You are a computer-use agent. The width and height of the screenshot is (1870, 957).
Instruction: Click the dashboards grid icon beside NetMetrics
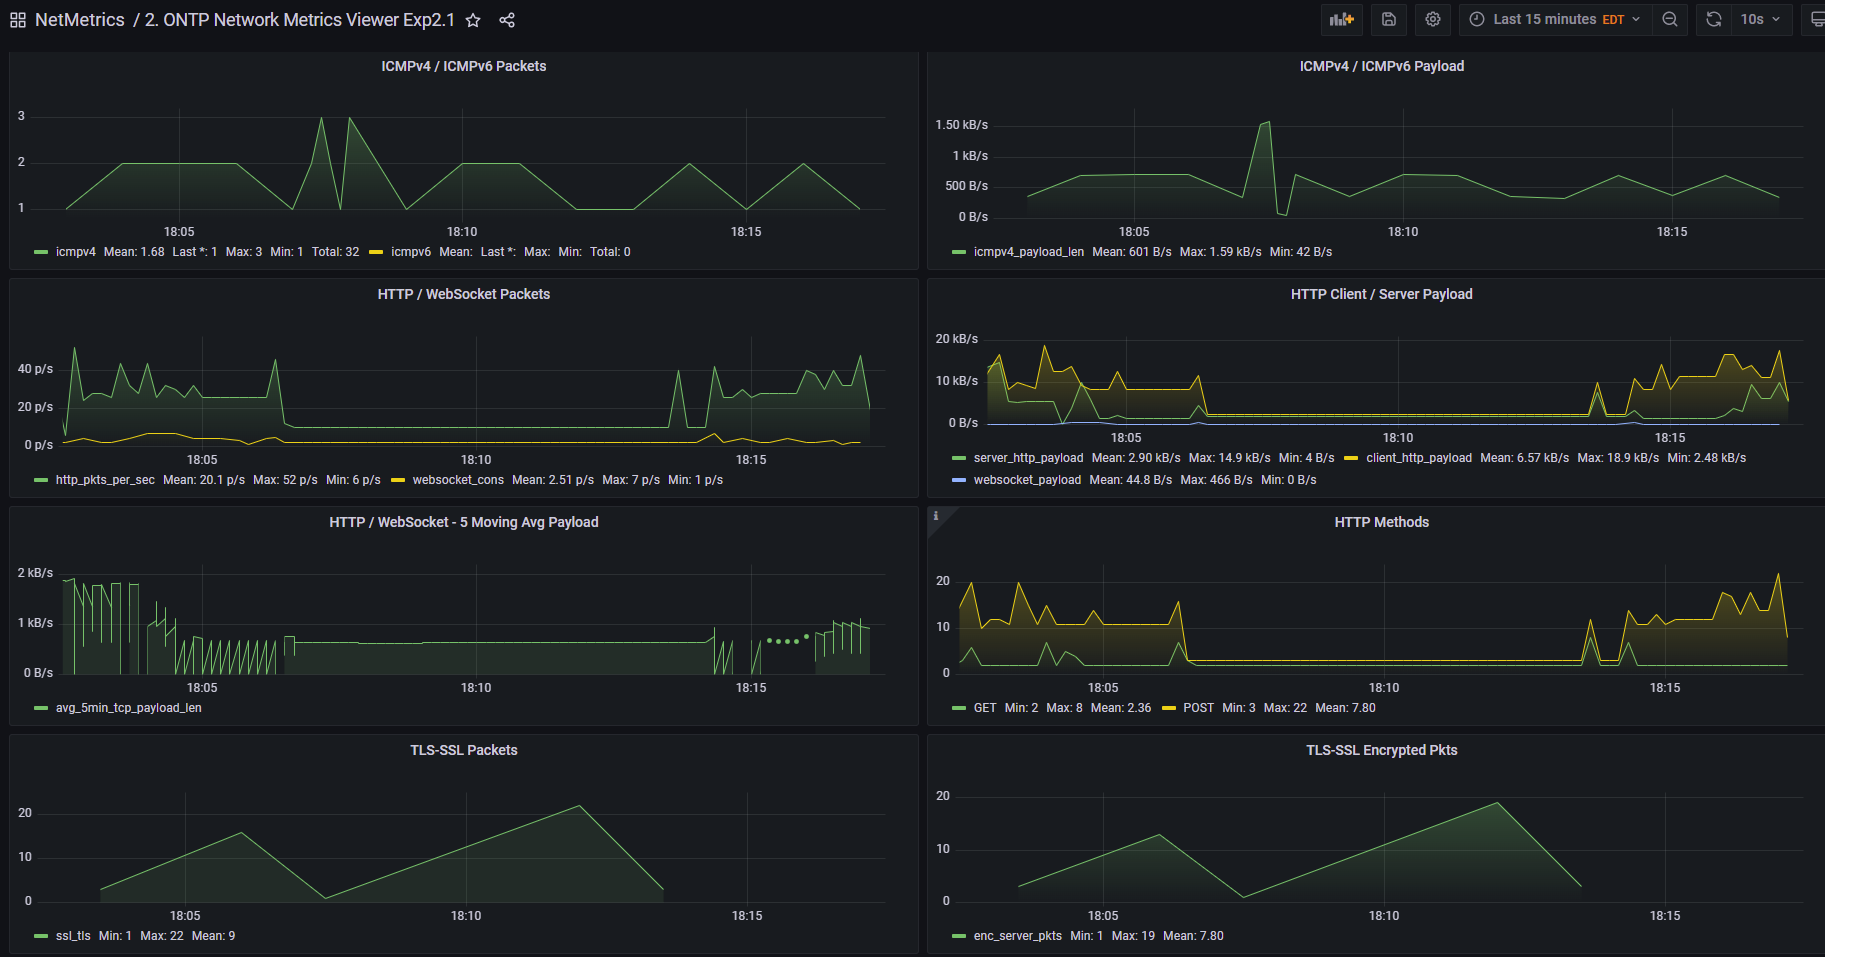tap(18, 20)
